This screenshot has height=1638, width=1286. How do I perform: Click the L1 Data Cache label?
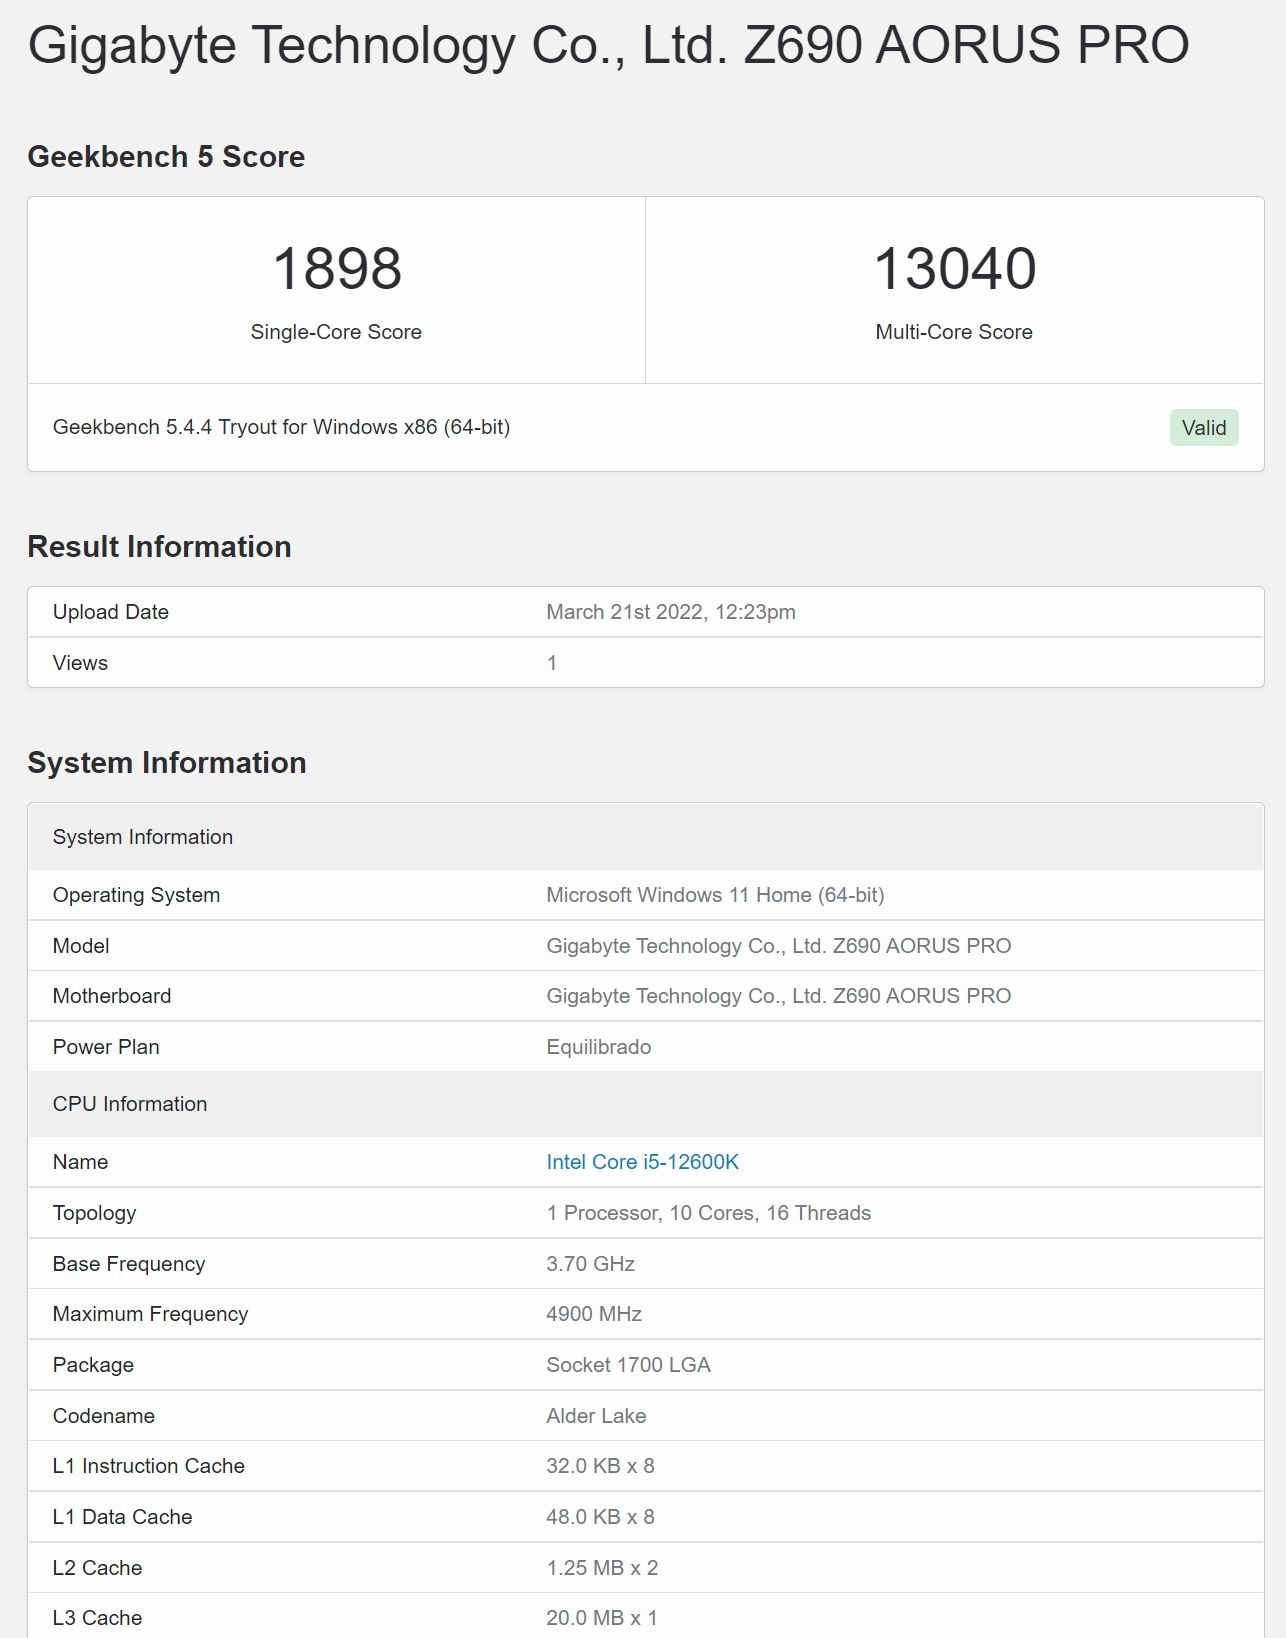(122, 1517)
